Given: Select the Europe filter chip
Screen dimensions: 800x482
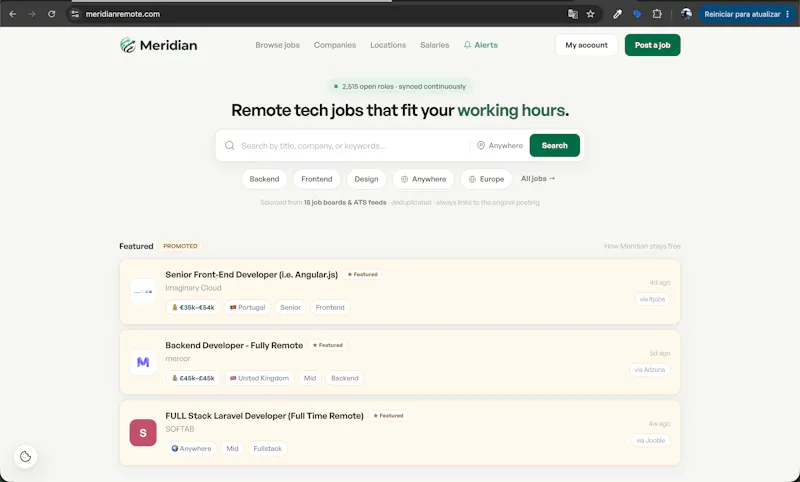Looking at the screenshot, I should (486, 179).
